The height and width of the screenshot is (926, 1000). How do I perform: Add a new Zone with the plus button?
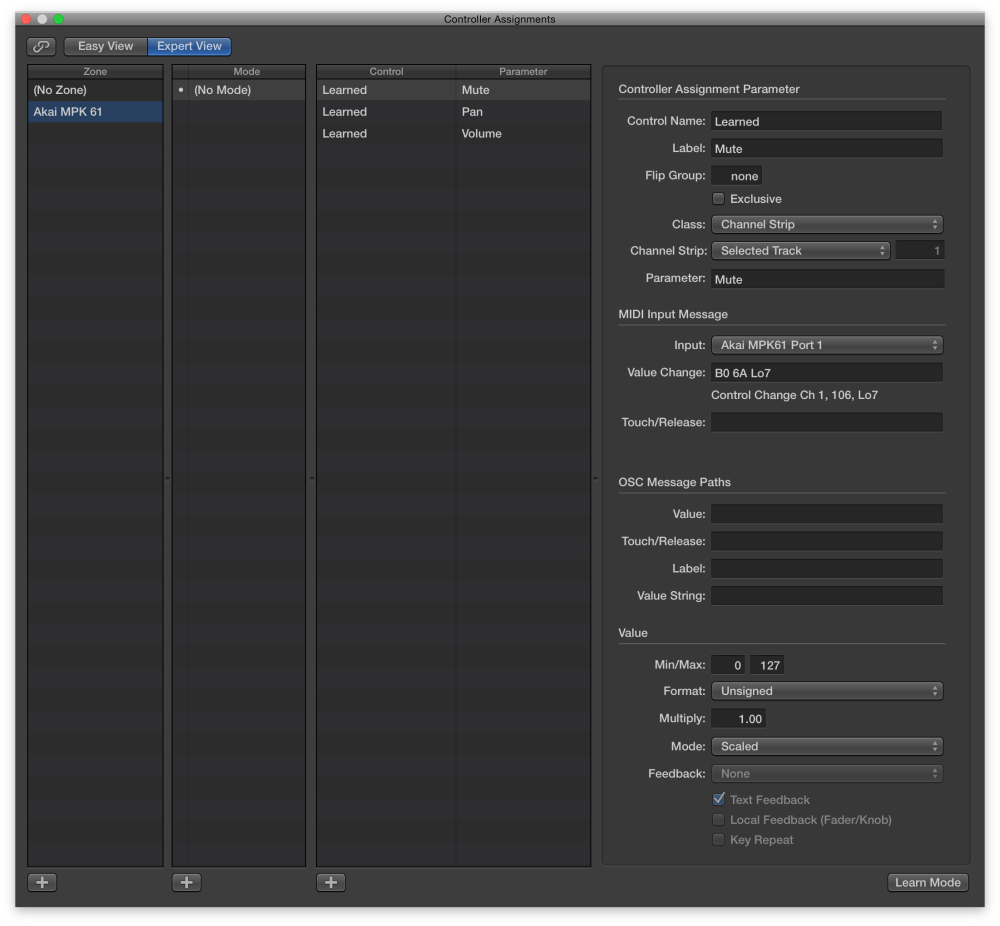pyautogui.click(x=41, y=882)
